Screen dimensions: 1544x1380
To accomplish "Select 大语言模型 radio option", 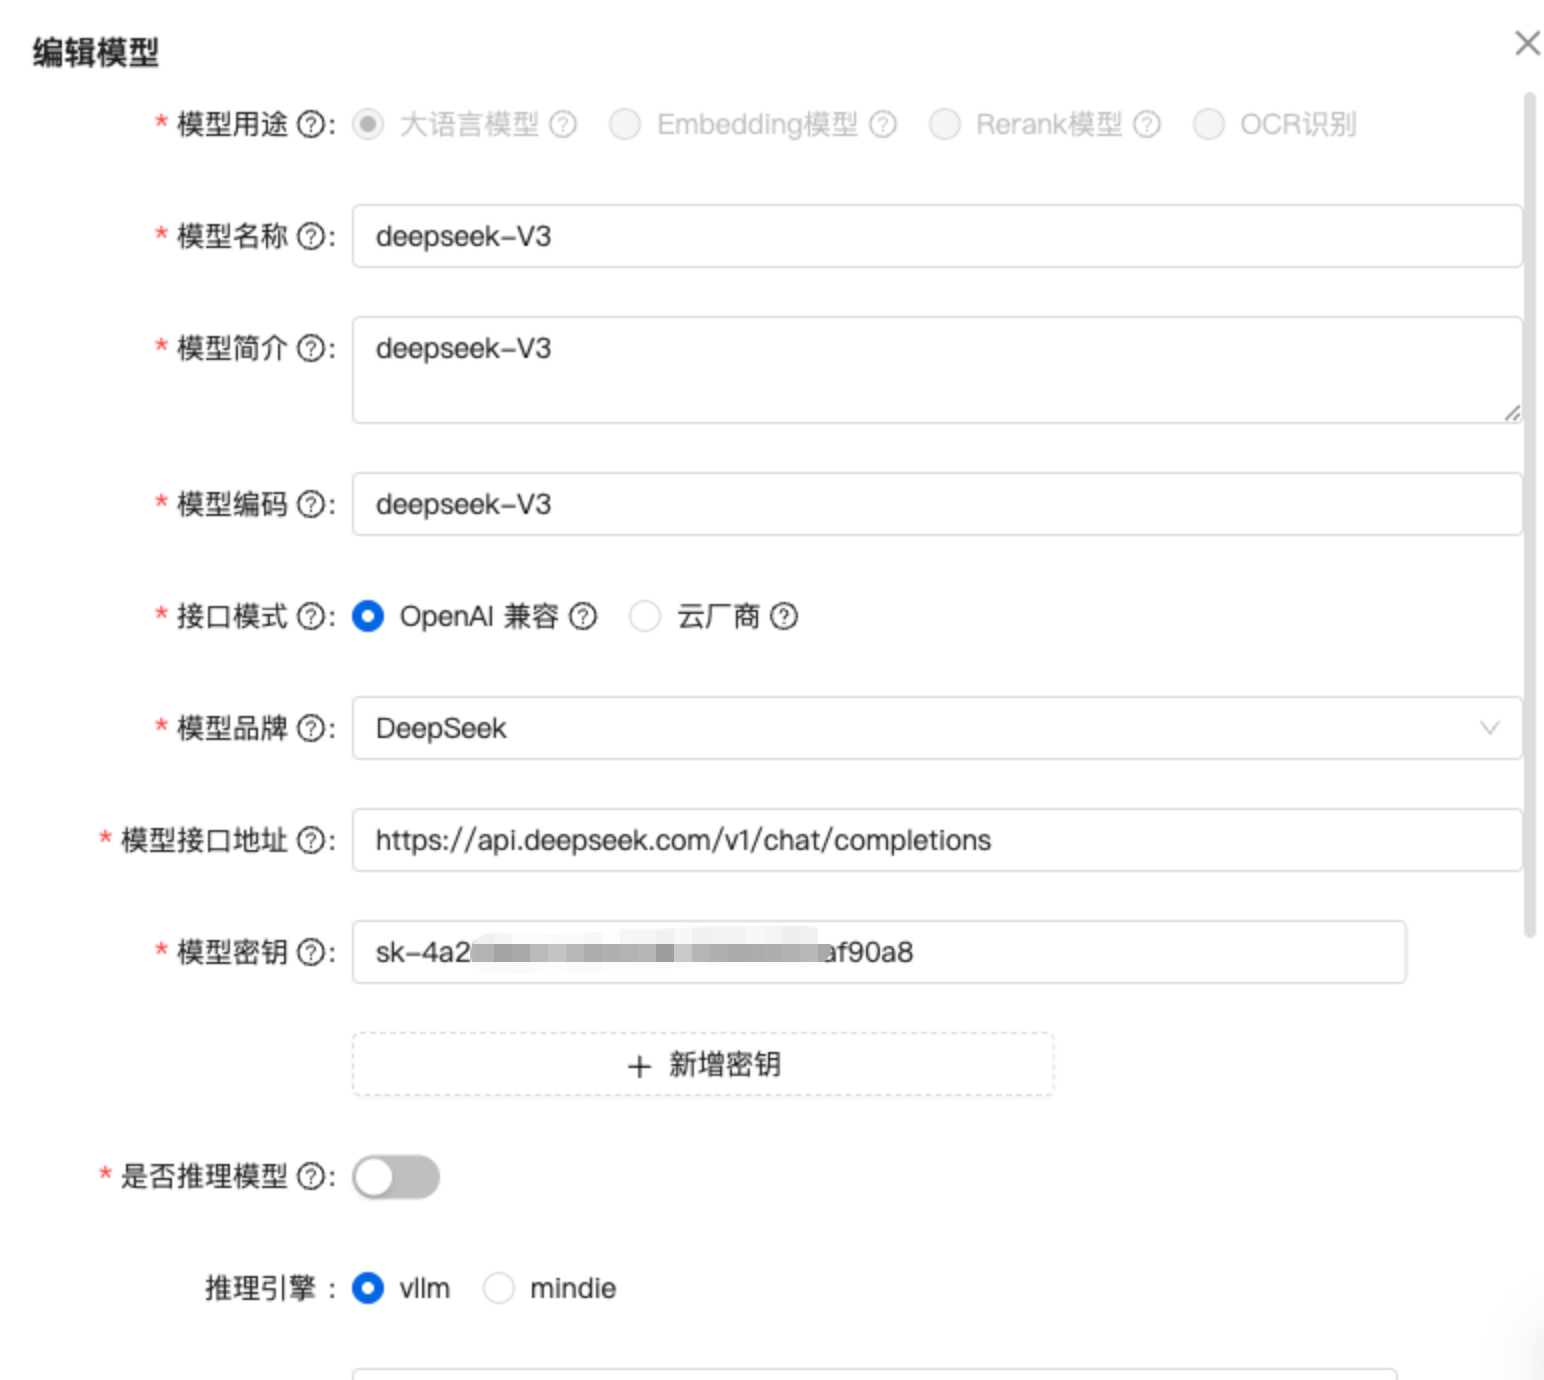I will 368,124.
